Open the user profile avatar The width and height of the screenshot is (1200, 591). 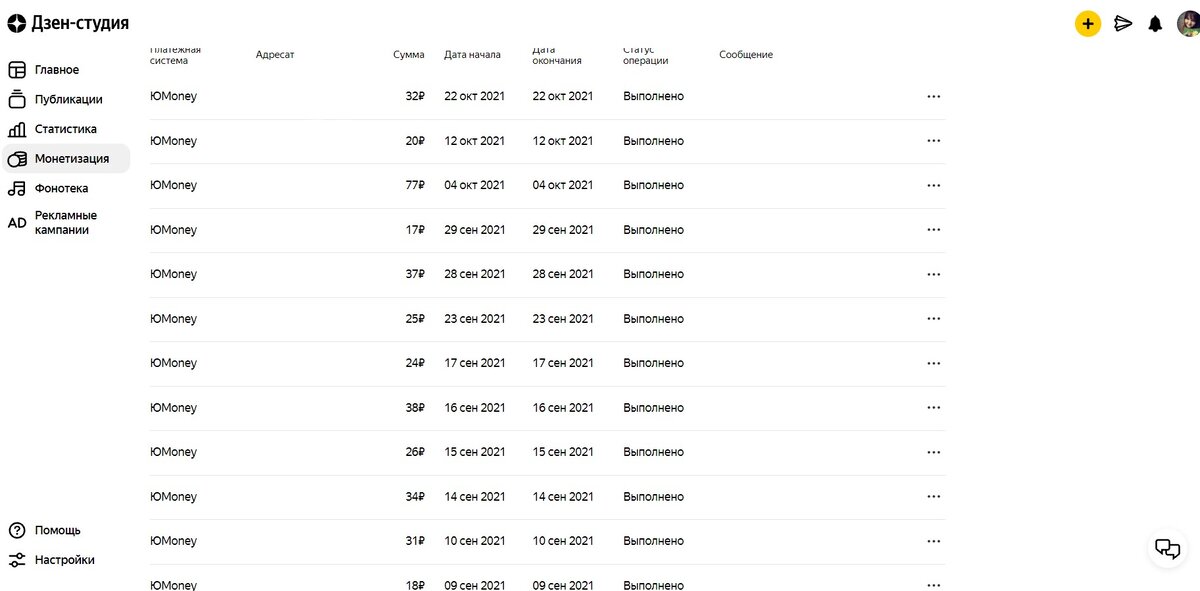click(x=1187, y=23)
